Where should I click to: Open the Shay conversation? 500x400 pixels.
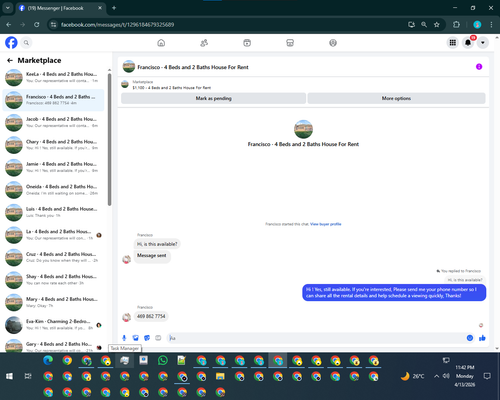point(53,280)
